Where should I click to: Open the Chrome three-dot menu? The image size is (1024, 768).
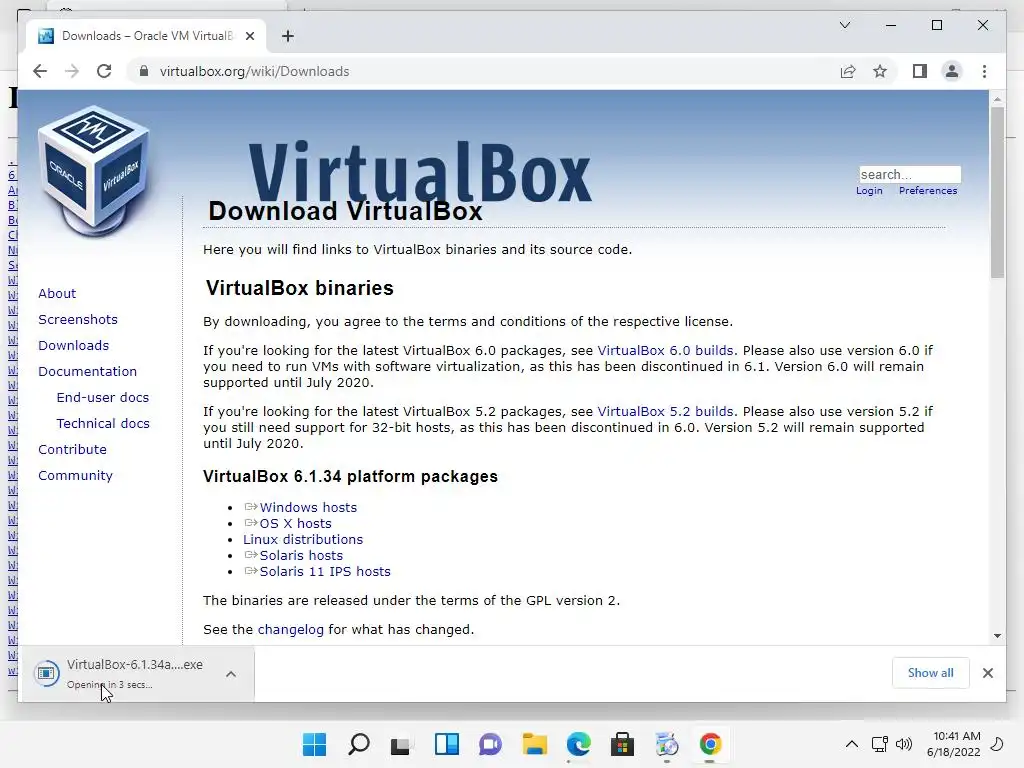click(984, 71)
